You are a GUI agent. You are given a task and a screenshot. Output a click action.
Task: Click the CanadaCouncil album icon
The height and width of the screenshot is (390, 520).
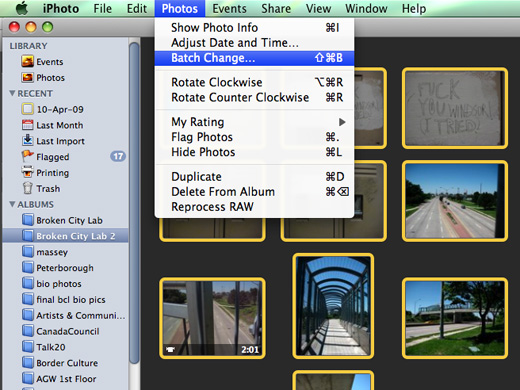[x=28, y=331]
